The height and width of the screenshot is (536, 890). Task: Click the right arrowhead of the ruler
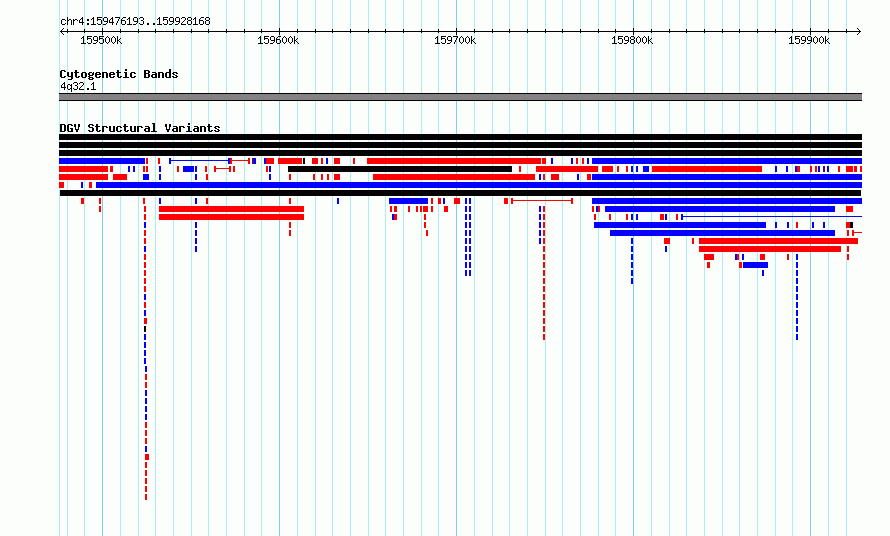pyautogui.click(x=859, y=32)
